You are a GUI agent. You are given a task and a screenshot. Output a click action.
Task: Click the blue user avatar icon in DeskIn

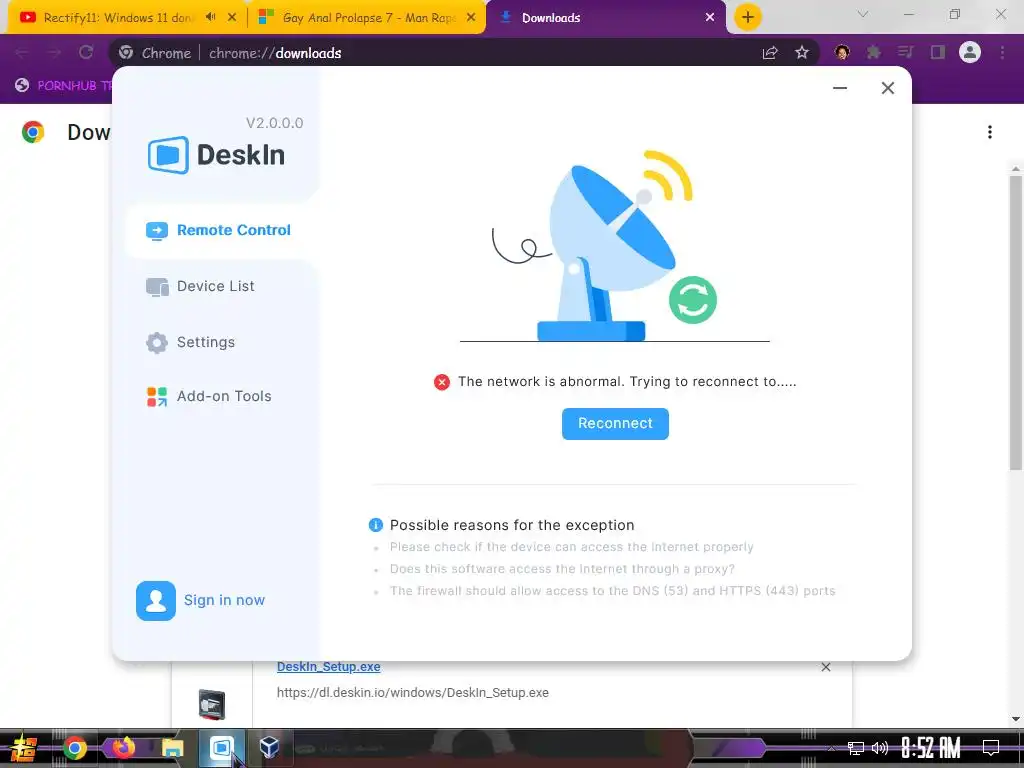(x=155, y=601)
